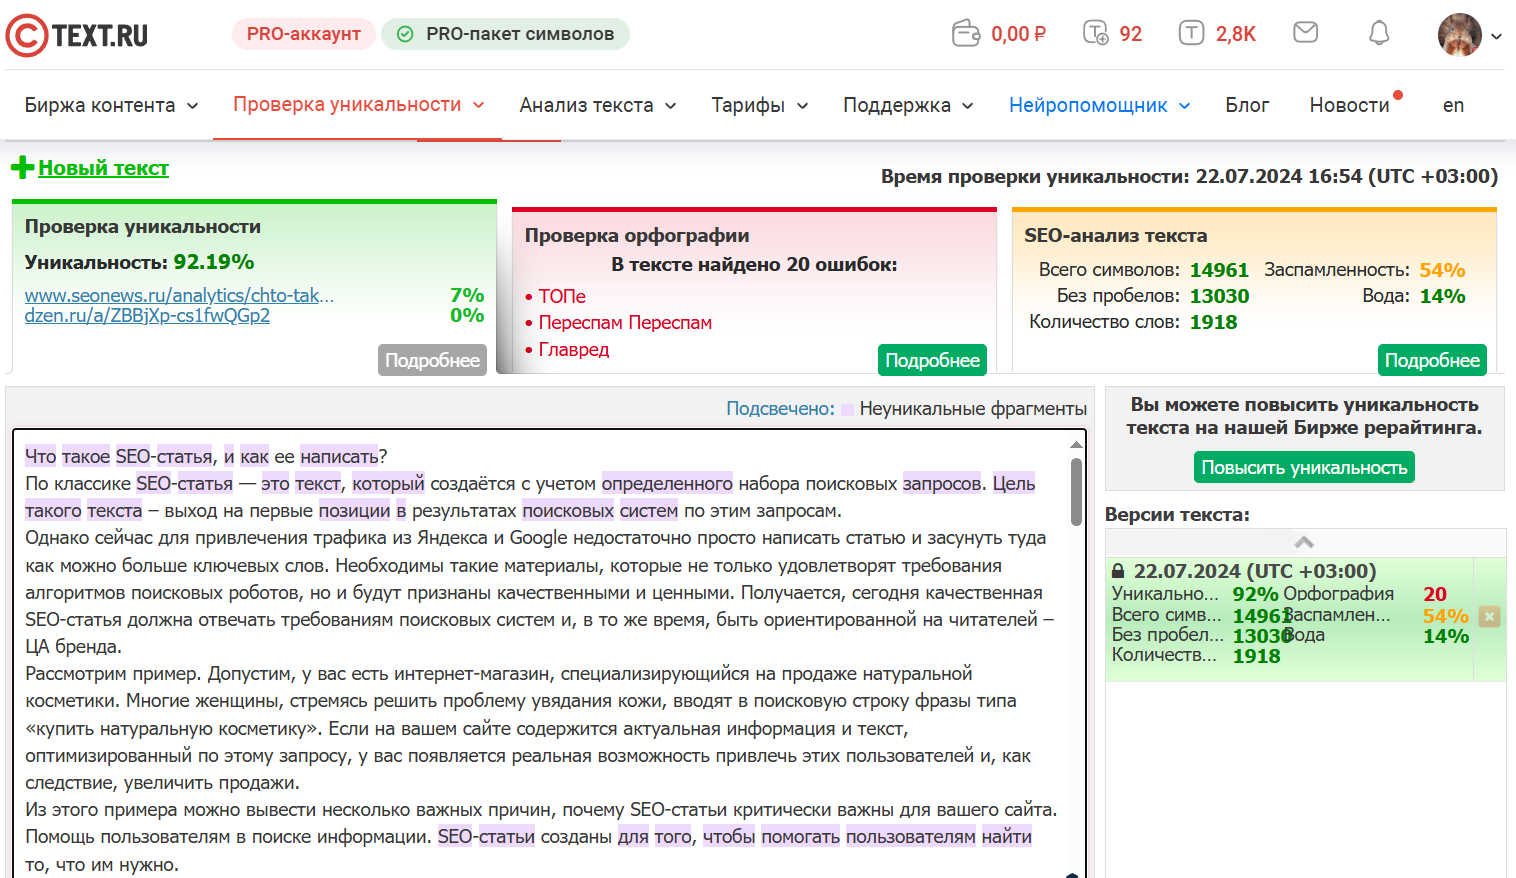
Task: Collapse the text versions list with the up chevron
Action: pos(1304,542)
